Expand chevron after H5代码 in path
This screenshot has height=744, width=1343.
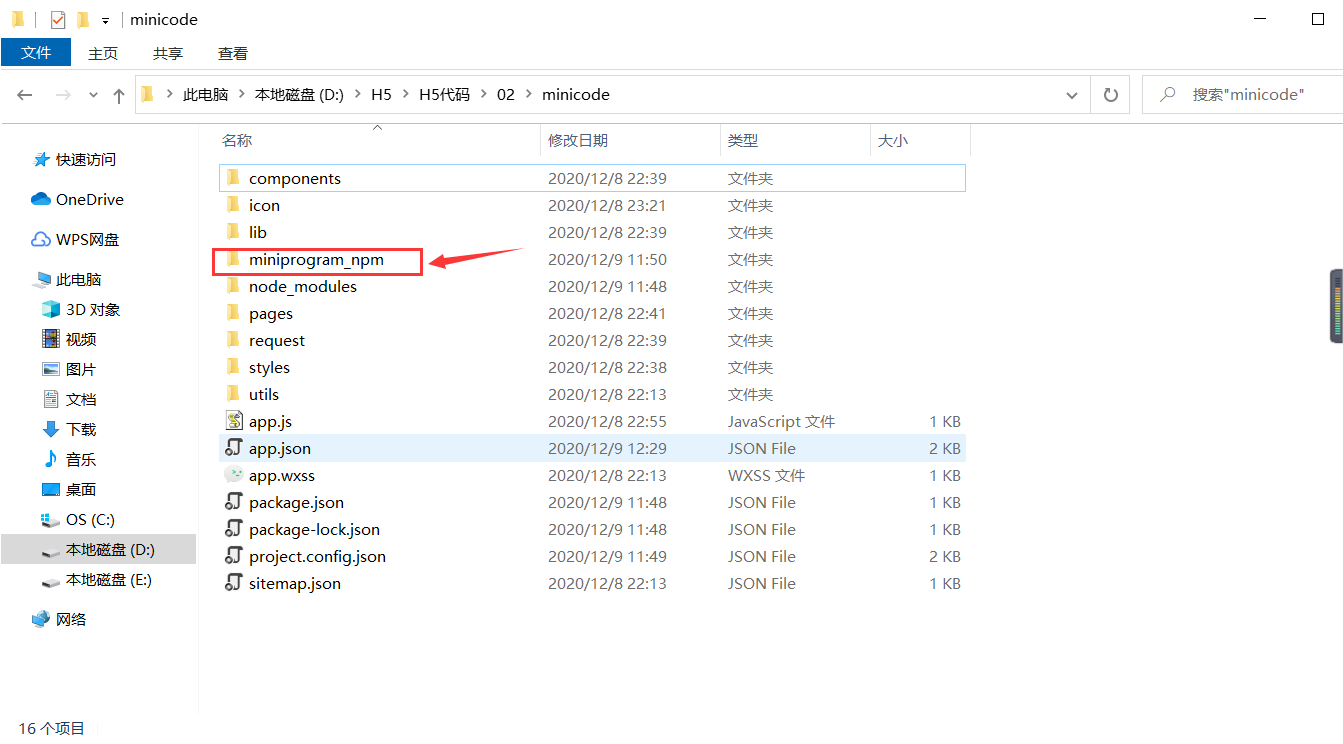tap(483, 95)
